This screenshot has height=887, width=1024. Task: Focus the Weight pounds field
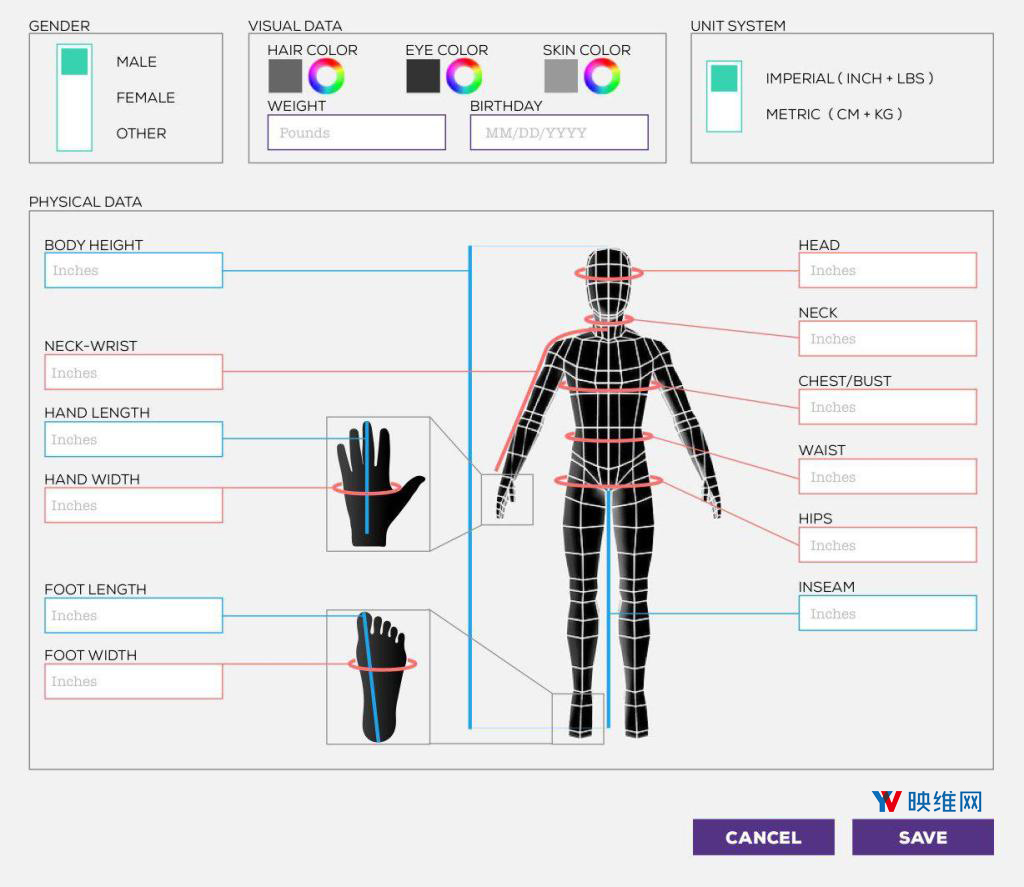click(357, 133)
